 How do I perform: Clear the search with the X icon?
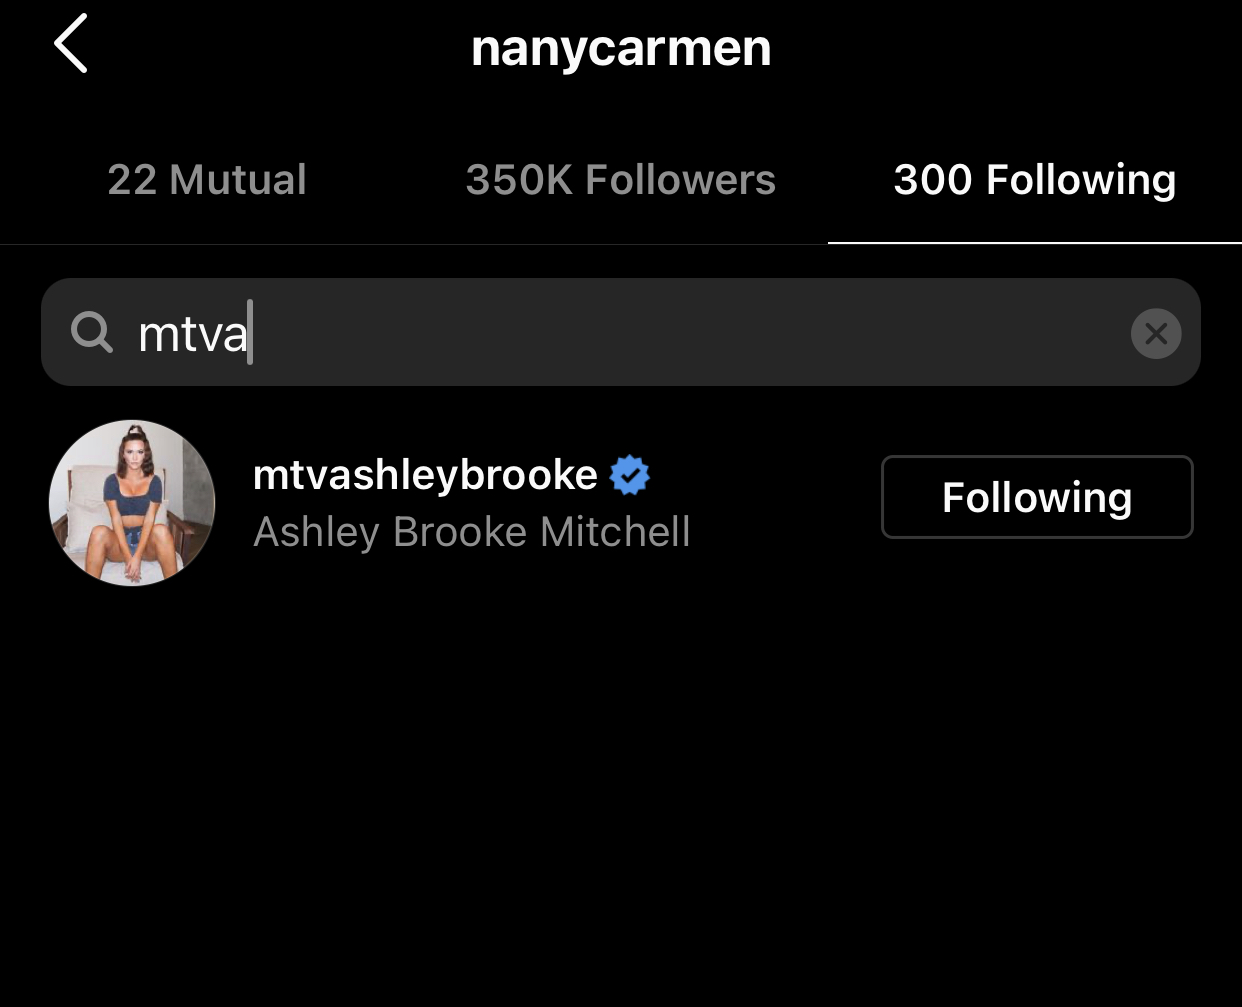coord(1156,333)
